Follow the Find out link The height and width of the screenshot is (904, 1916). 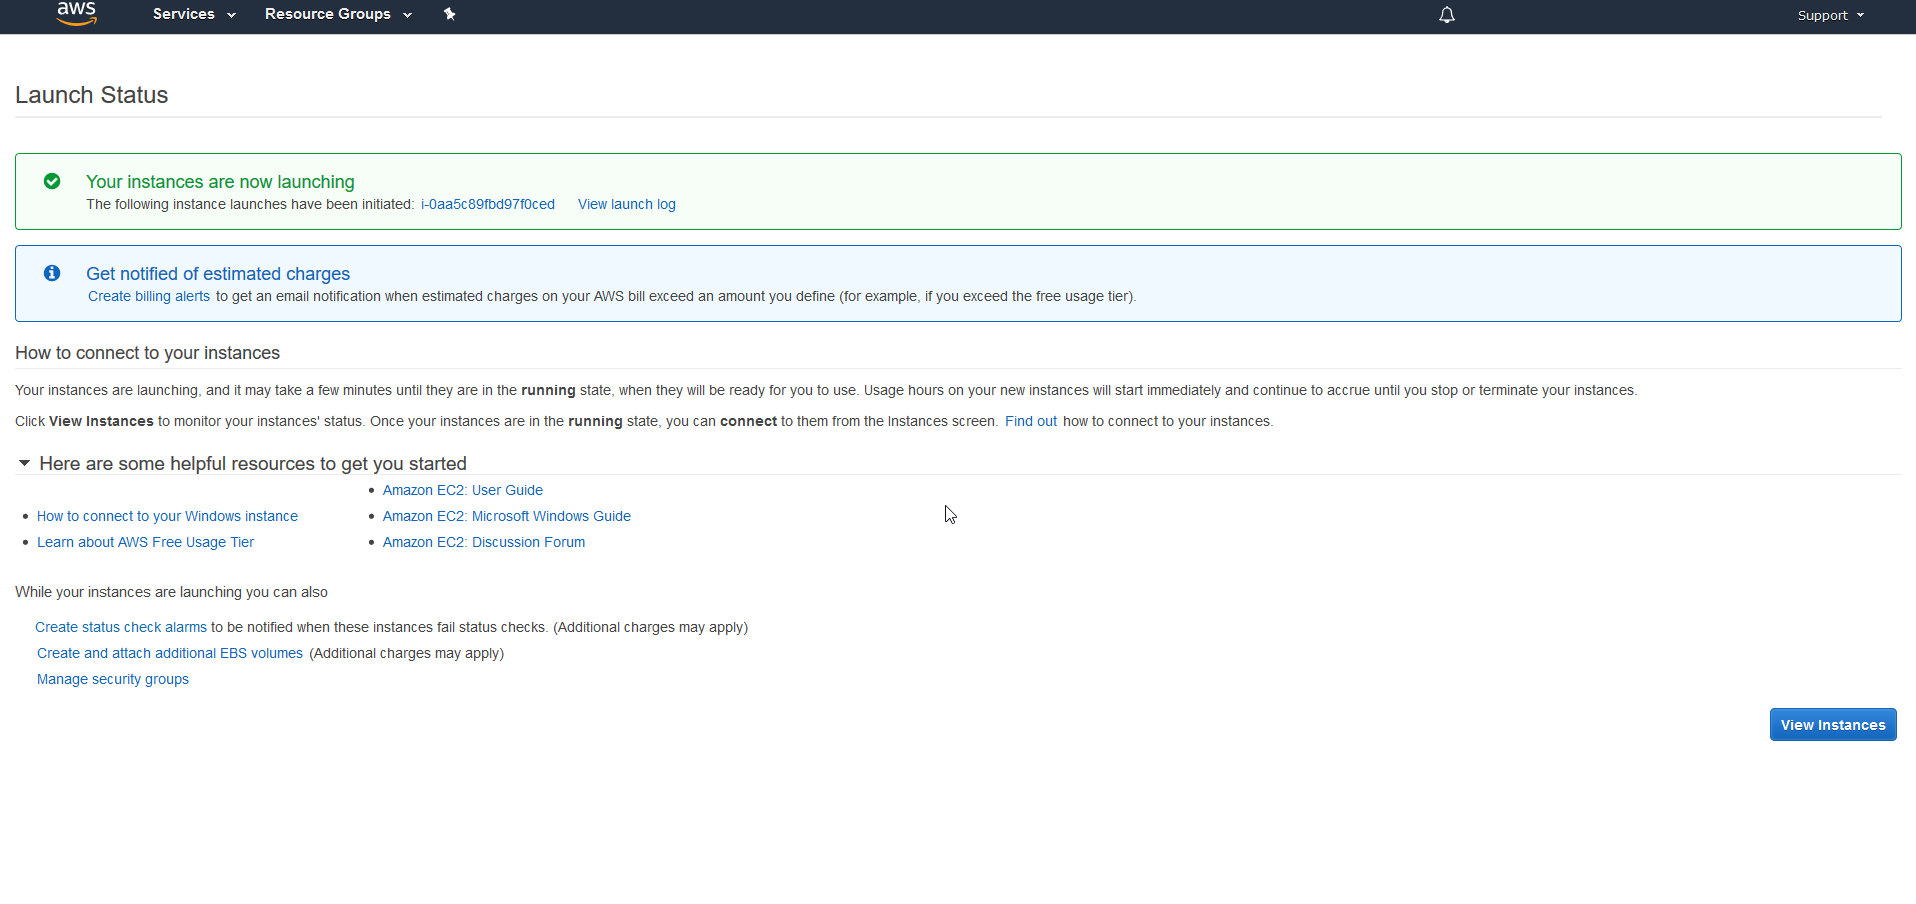point(1030,421)
